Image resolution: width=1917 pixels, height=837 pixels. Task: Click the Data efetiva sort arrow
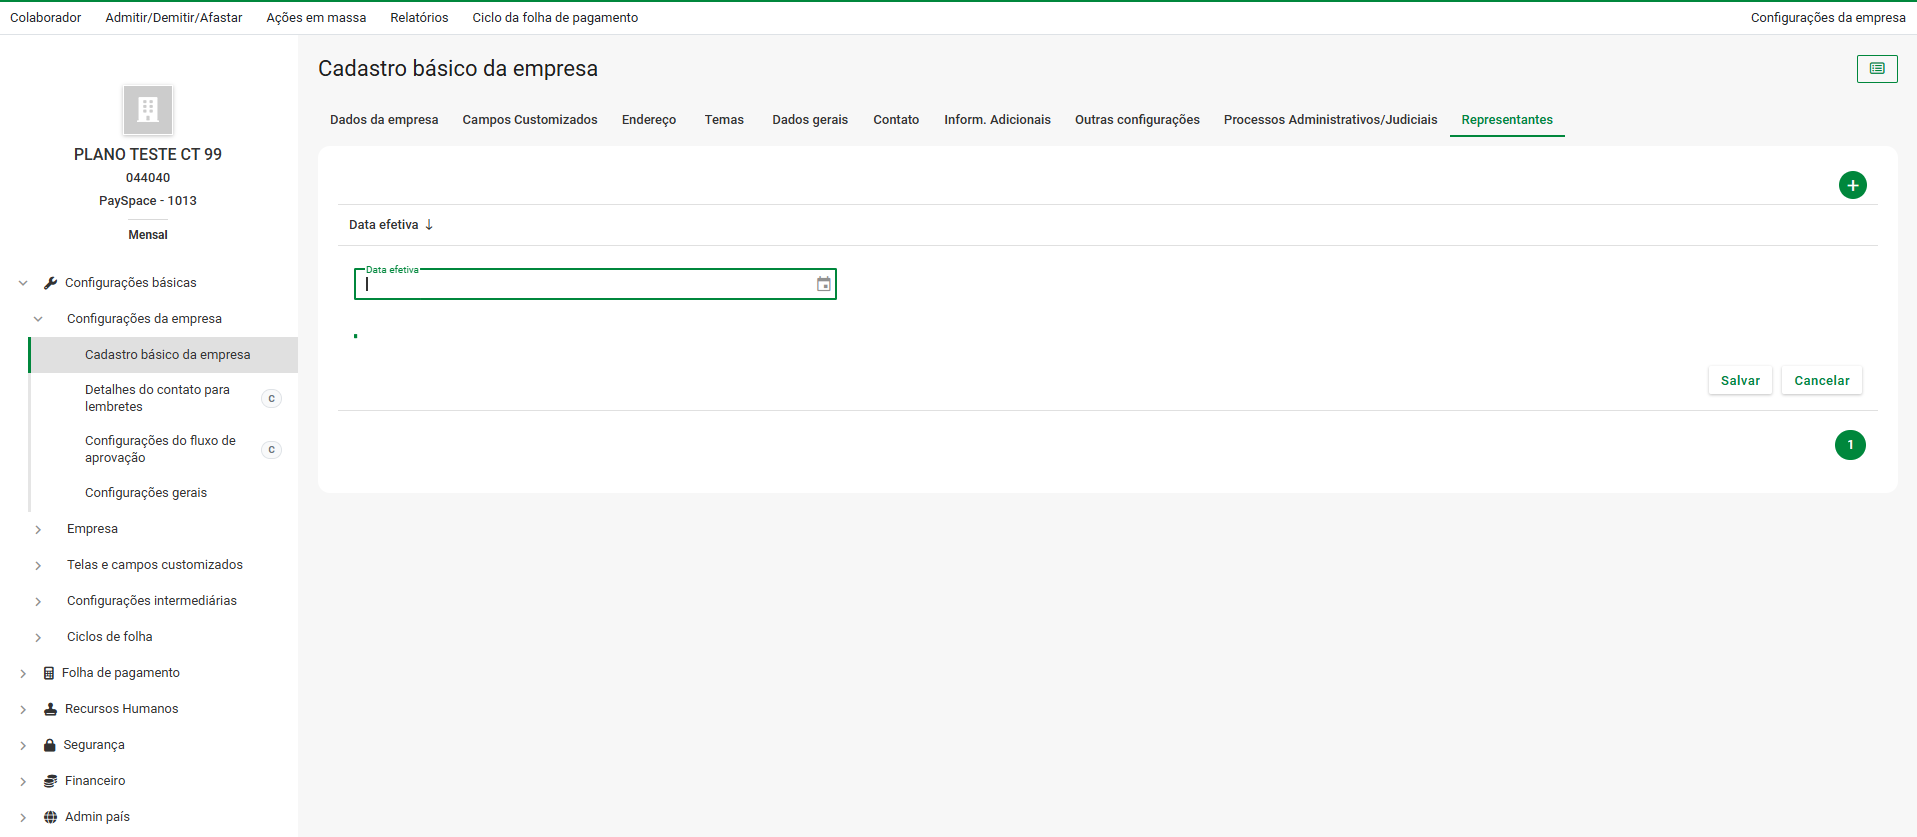click(x=429, y=225)
